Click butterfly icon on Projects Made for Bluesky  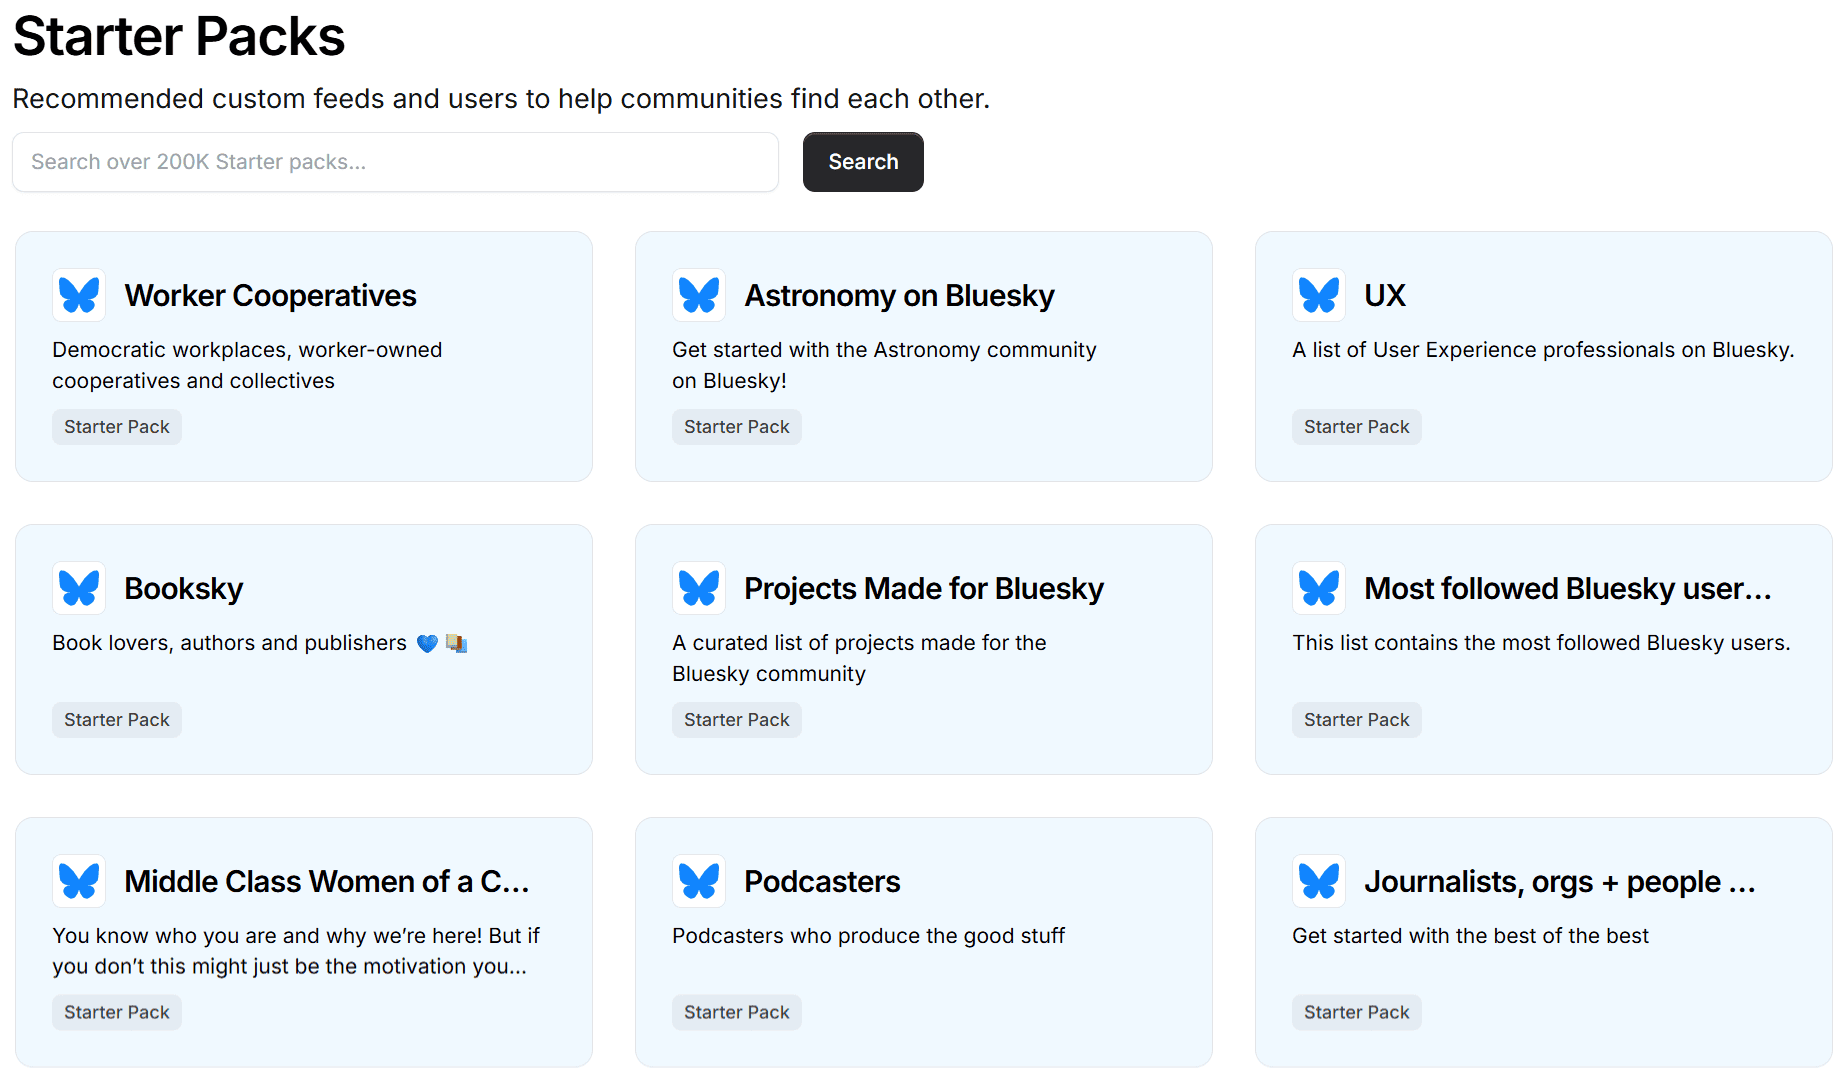pos(699,588)
